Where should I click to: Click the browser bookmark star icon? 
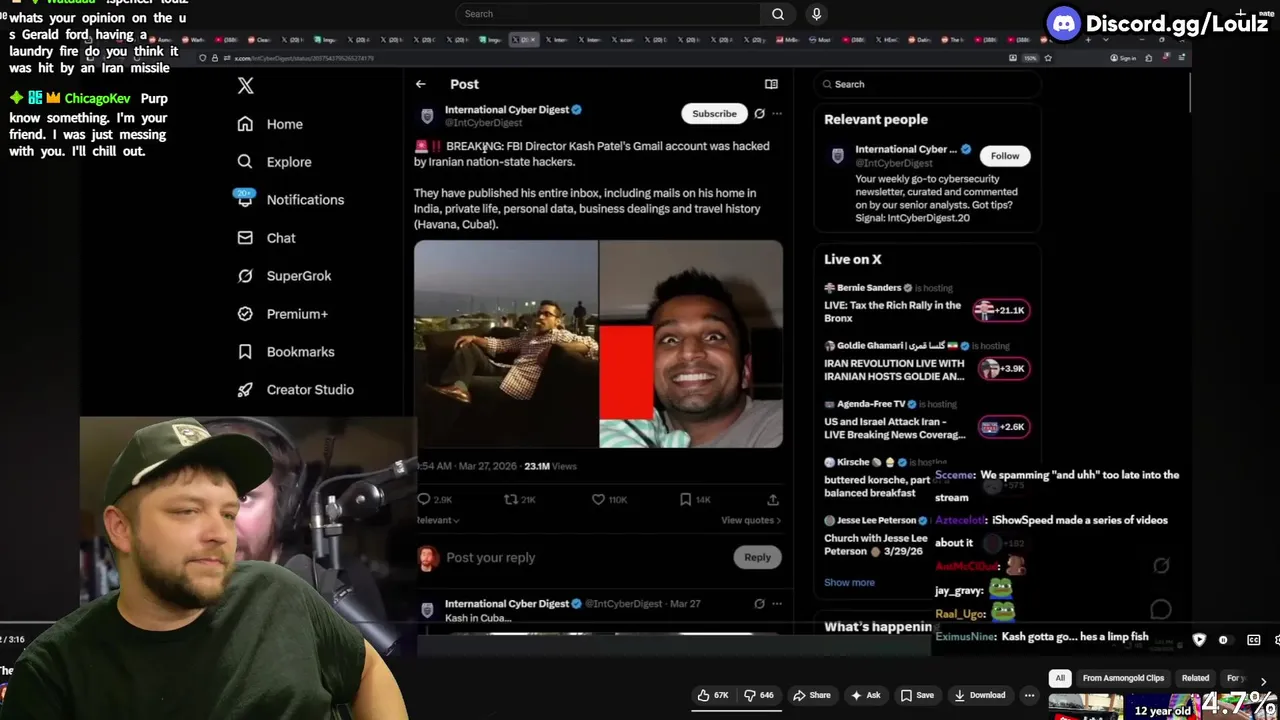pyautogui.click(x=1048, y=58)
